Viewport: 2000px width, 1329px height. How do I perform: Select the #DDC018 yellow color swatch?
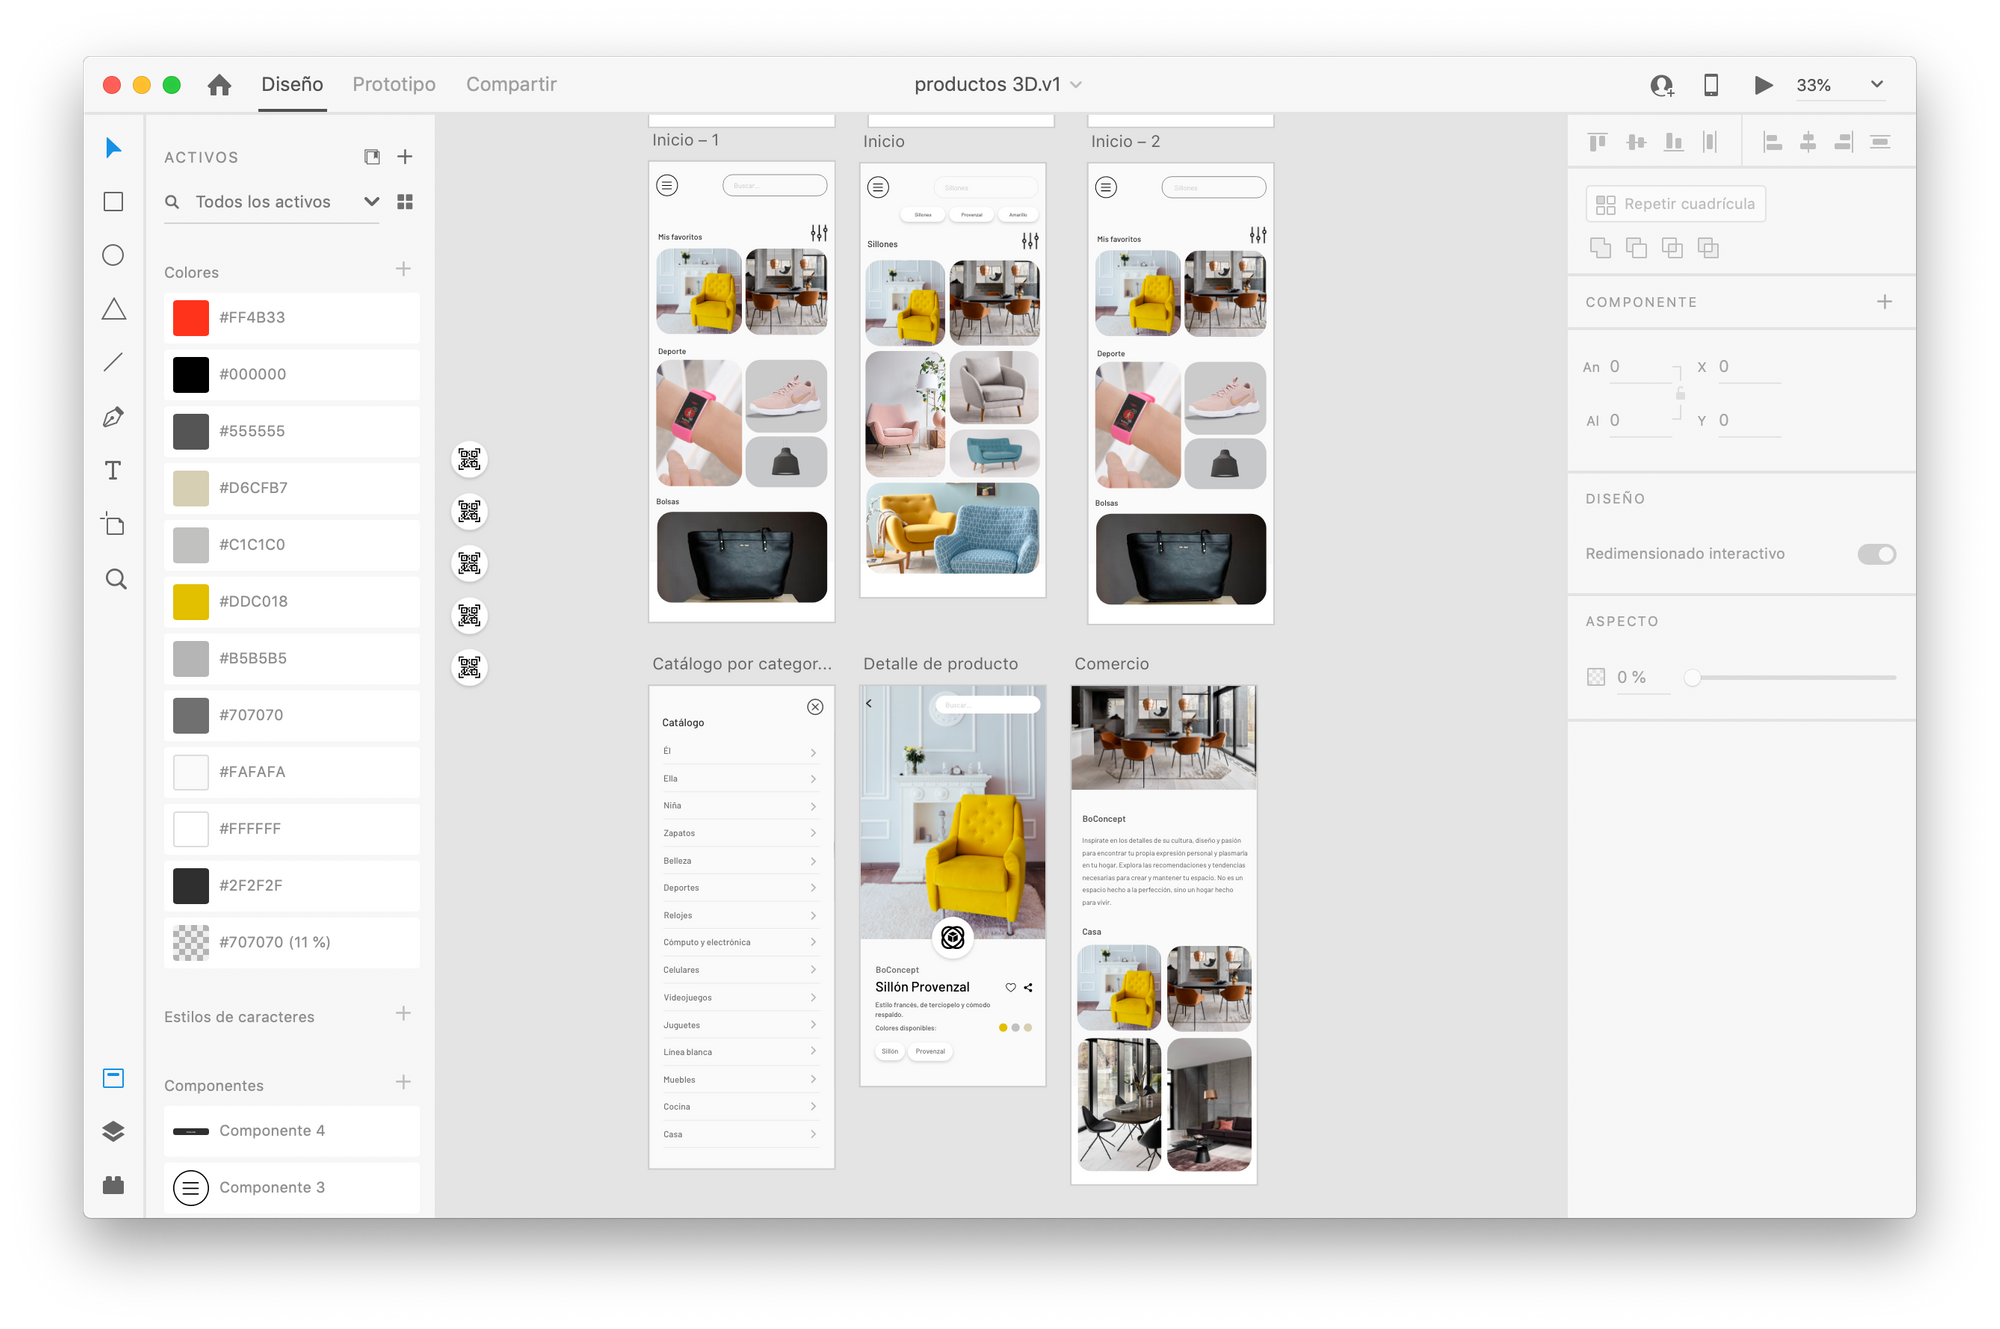coord(191,602)
